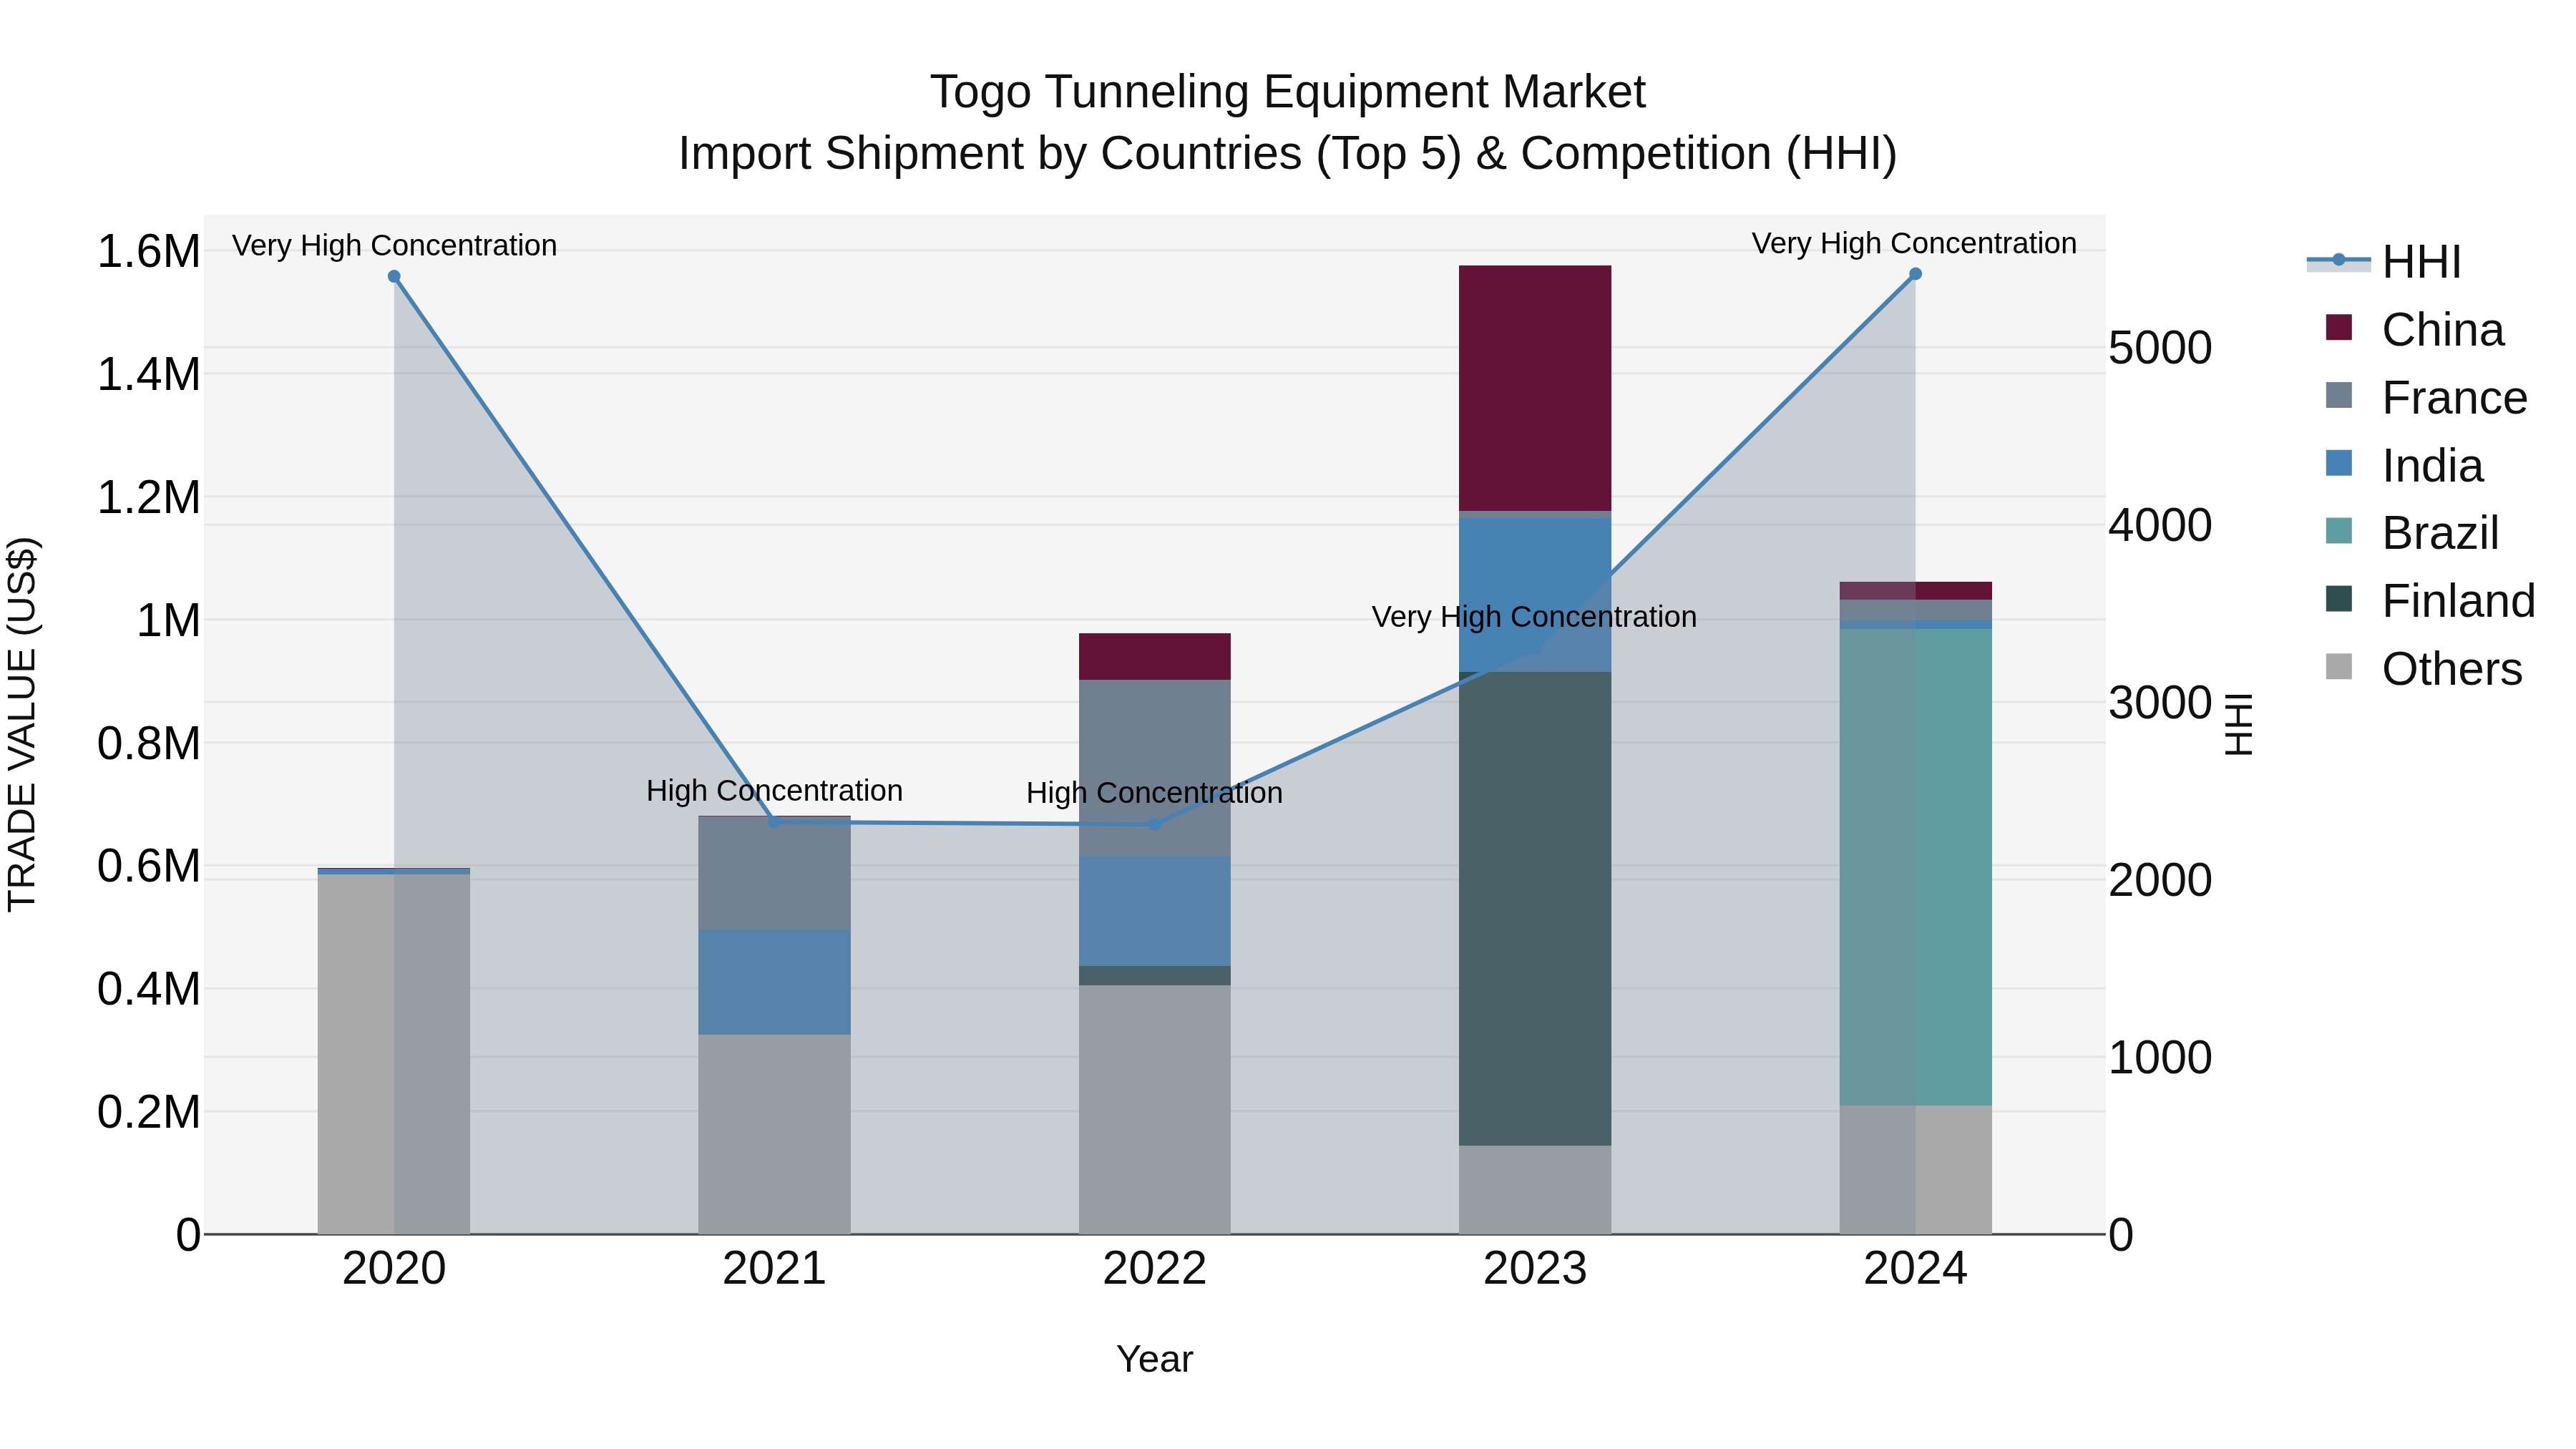This screenshot has height=1449, width=2576.
Task: Click the 'Year' axis title
Action: (1155, 1359)
